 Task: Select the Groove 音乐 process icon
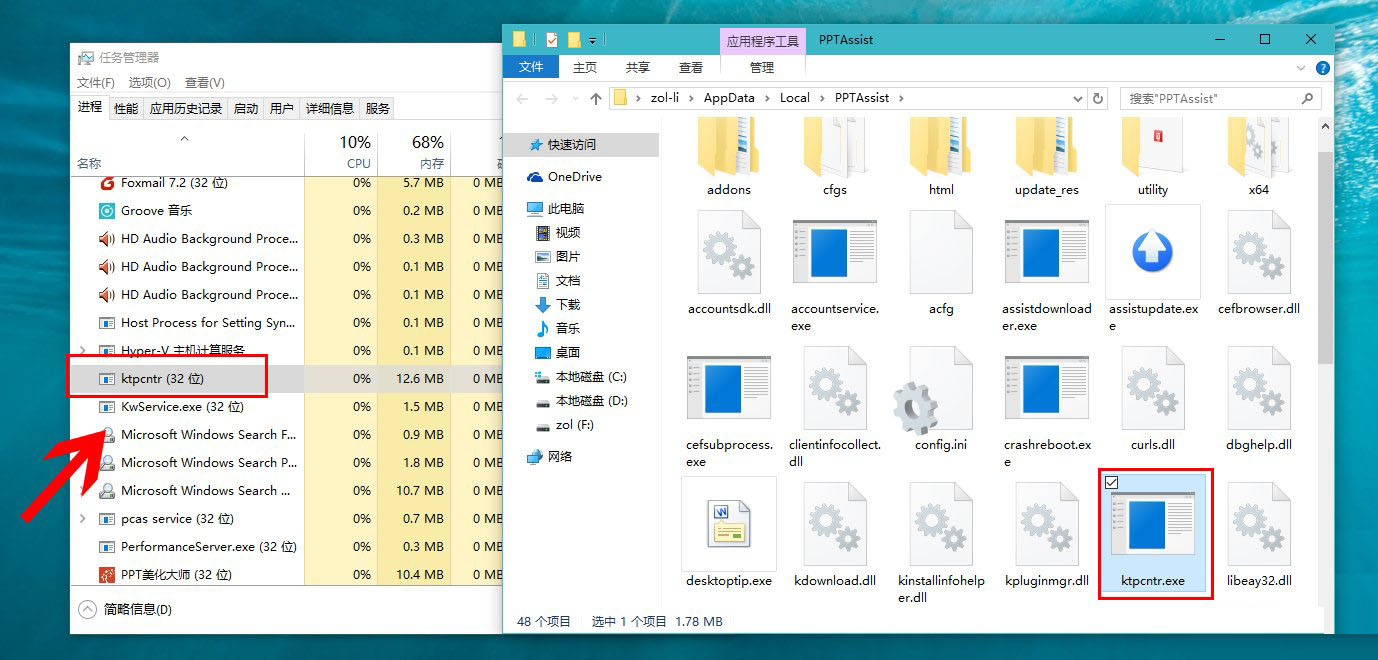pos(107,211)
